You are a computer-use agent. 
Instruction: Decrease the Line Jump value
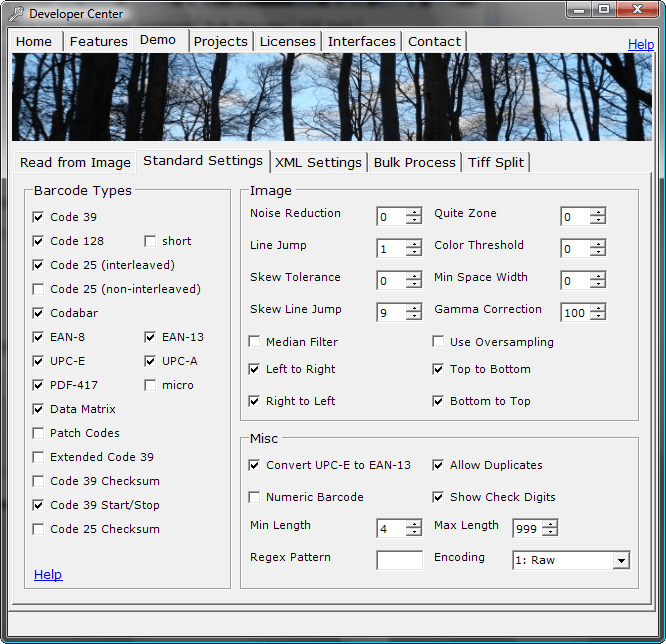pos(413,252)
